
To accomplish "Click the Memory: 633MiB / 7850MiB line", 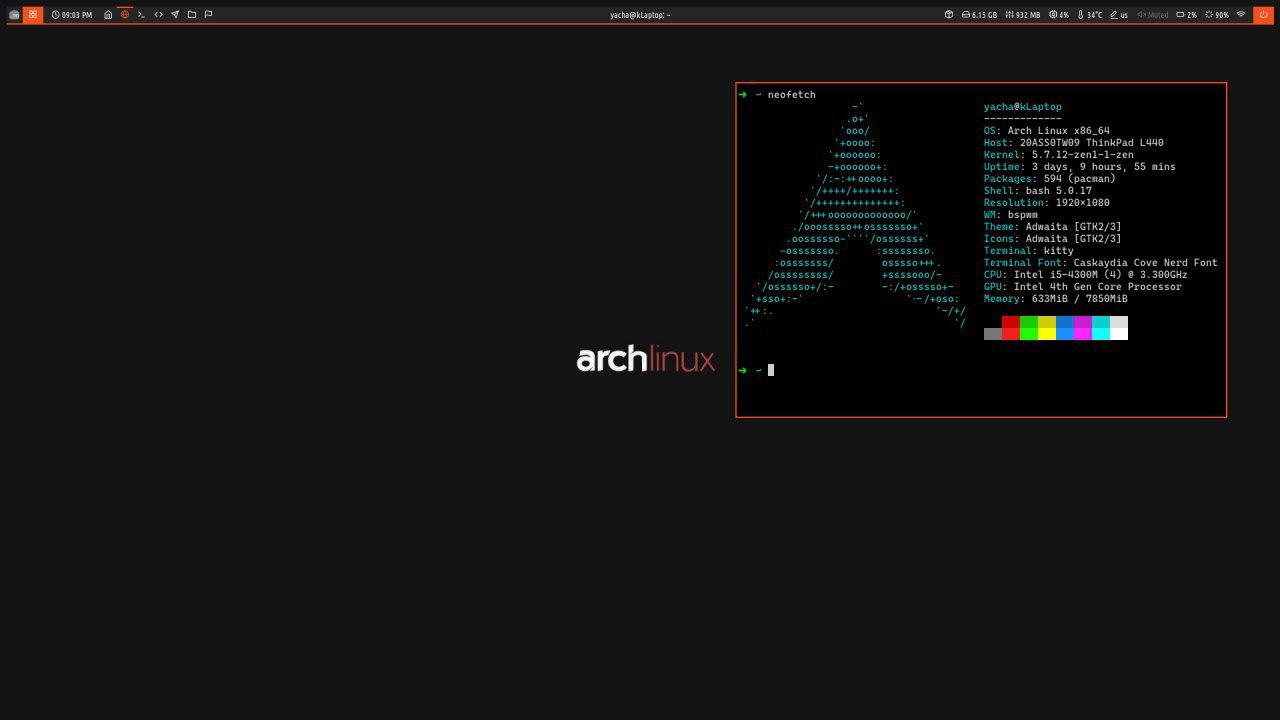I will point(1055,299).
